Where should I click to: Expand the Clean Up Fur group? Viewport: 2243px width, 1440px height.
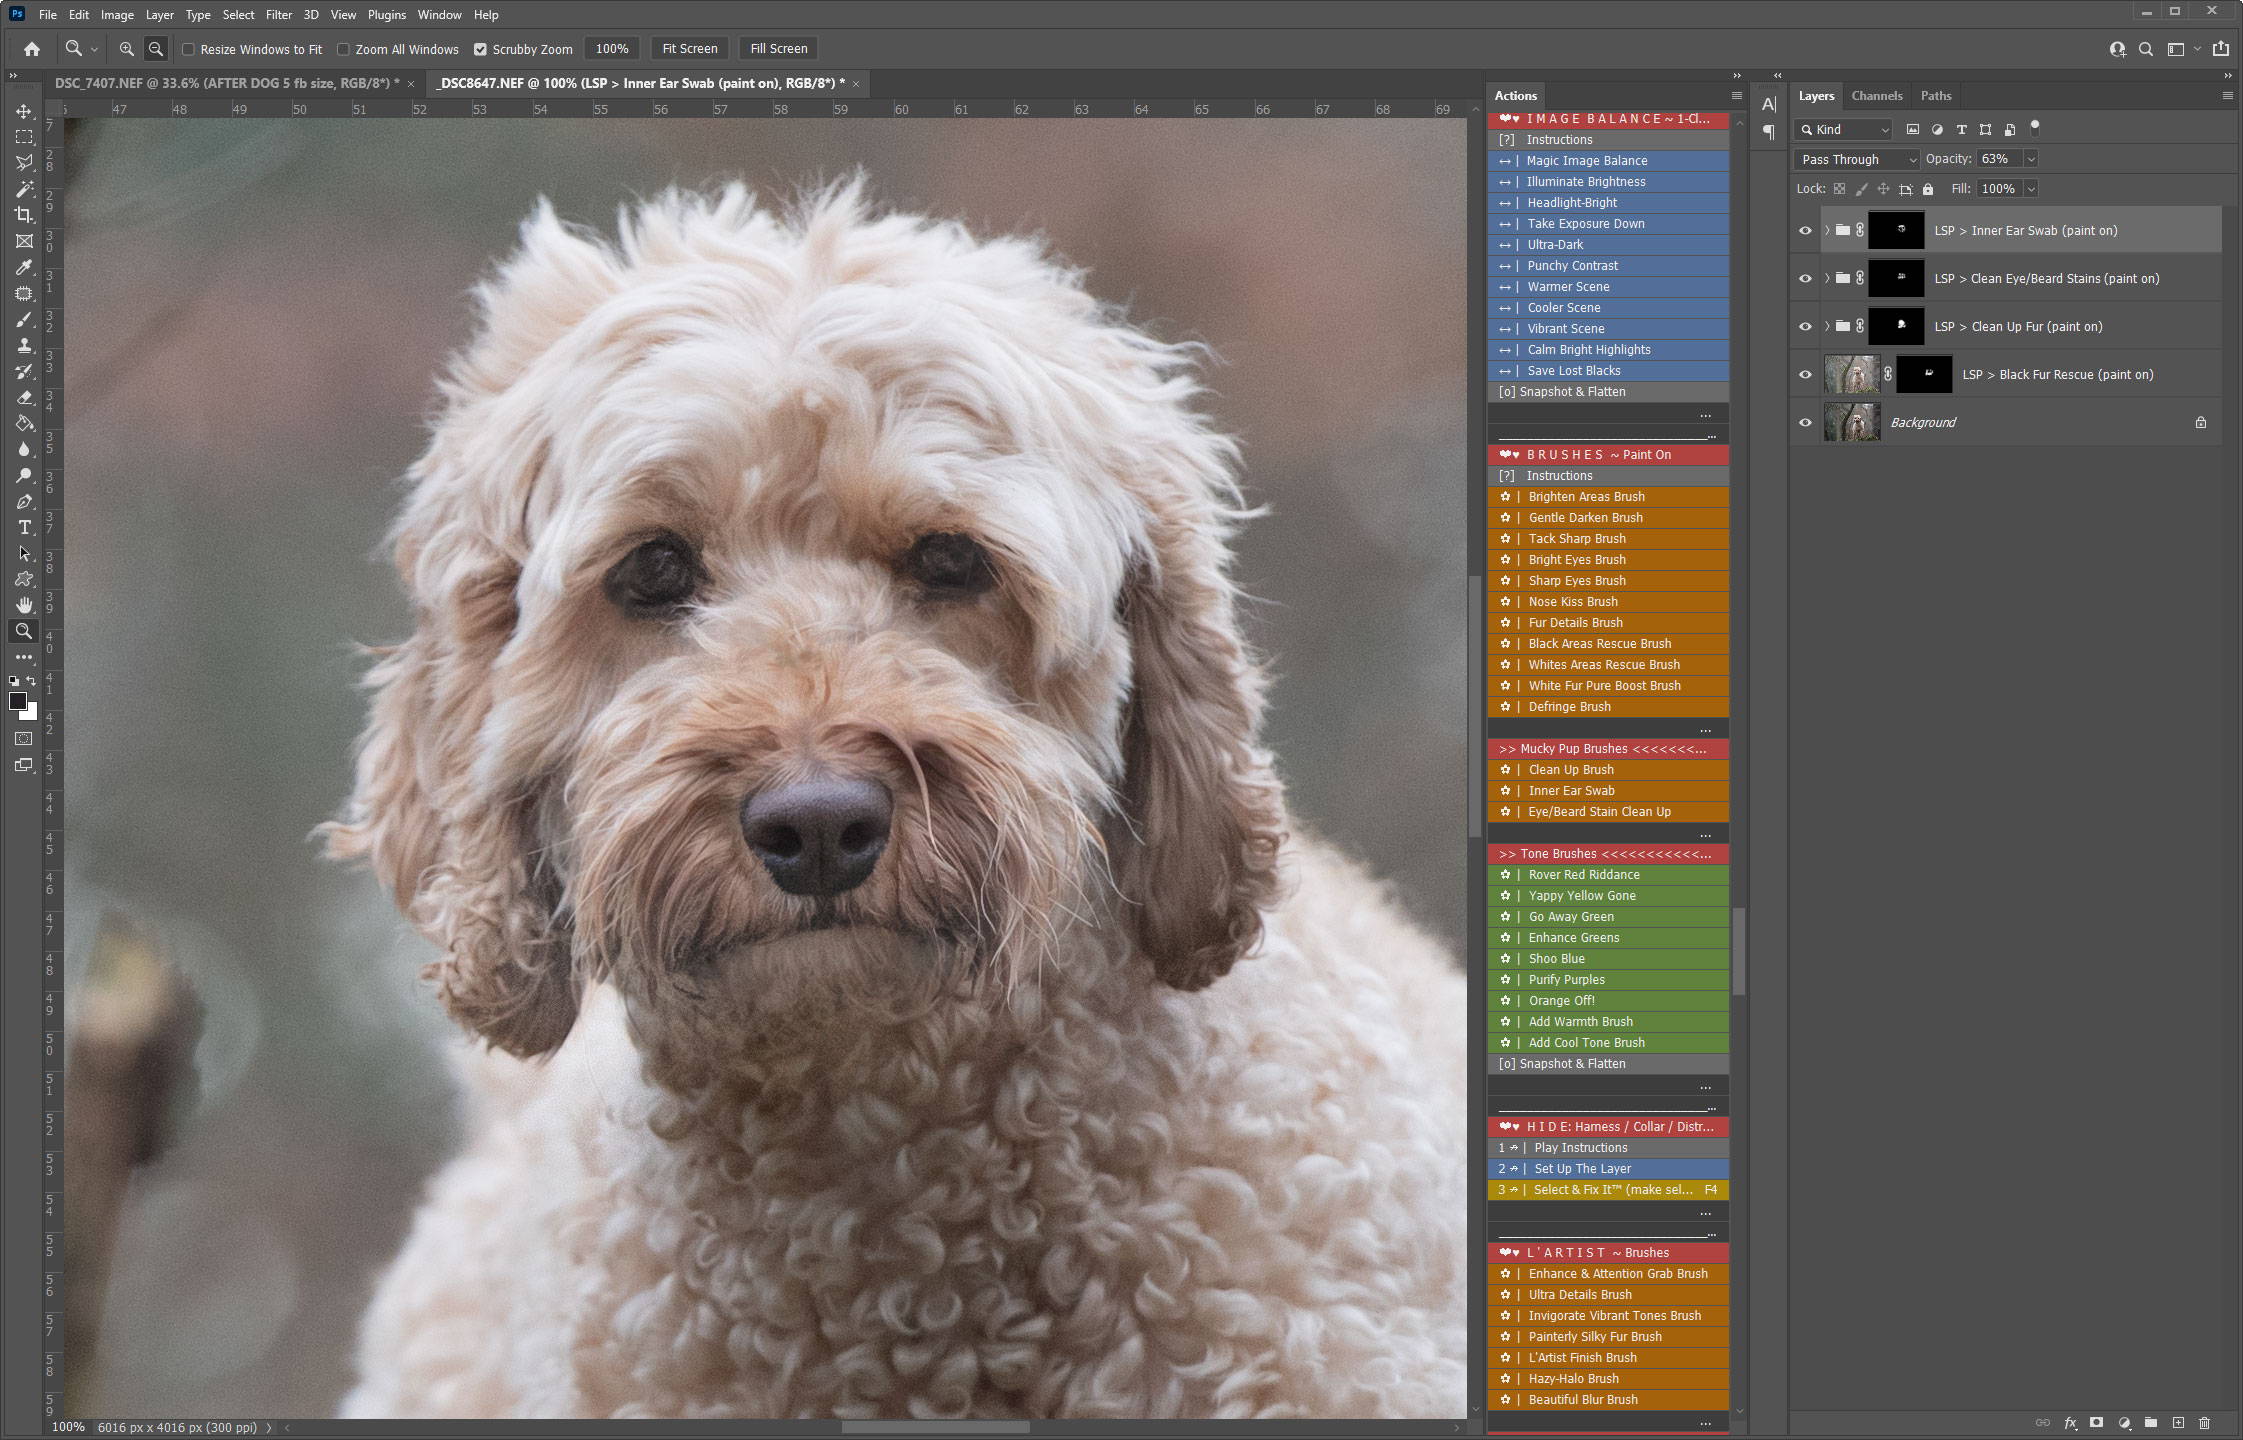pyautogui.click(x=1827, y=327)
